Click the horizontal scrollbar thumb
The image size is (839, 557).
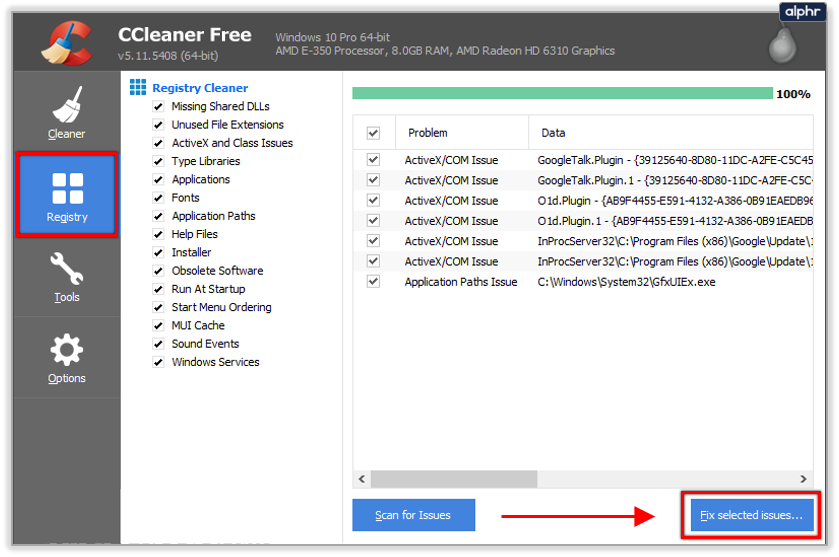454,479
